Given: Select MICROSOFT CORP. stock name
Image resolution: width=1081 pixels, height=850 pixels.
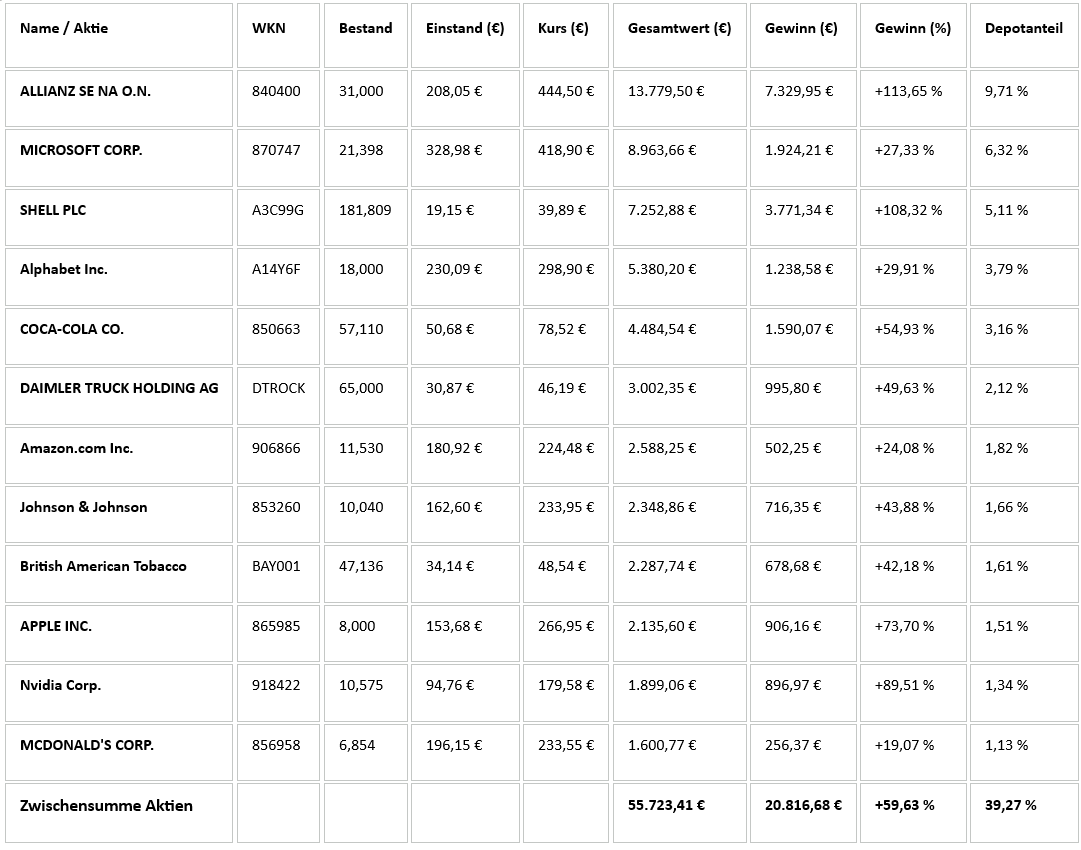Looking at the screenshot, I should [x=81, y=150].
